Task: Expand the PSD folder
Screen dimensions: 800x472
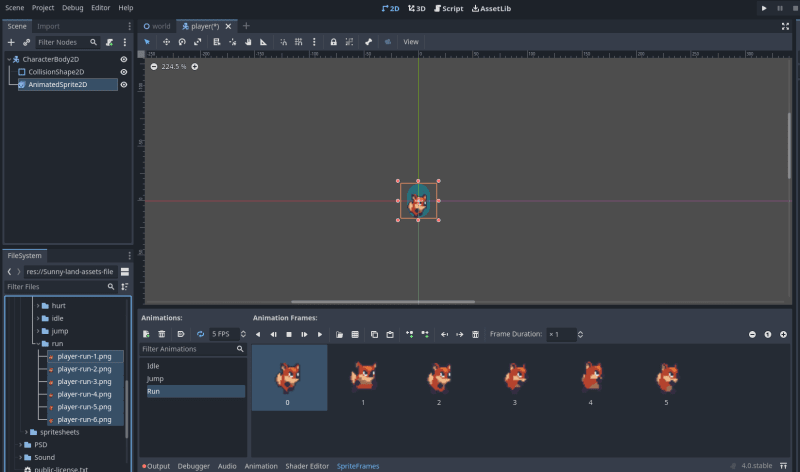Action: 20,445
